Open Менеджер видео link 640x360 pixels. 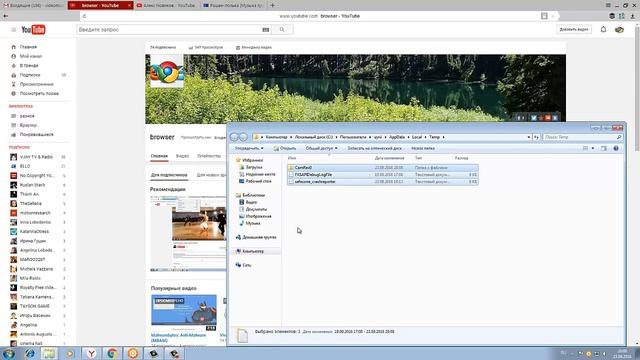coord(253,47)
